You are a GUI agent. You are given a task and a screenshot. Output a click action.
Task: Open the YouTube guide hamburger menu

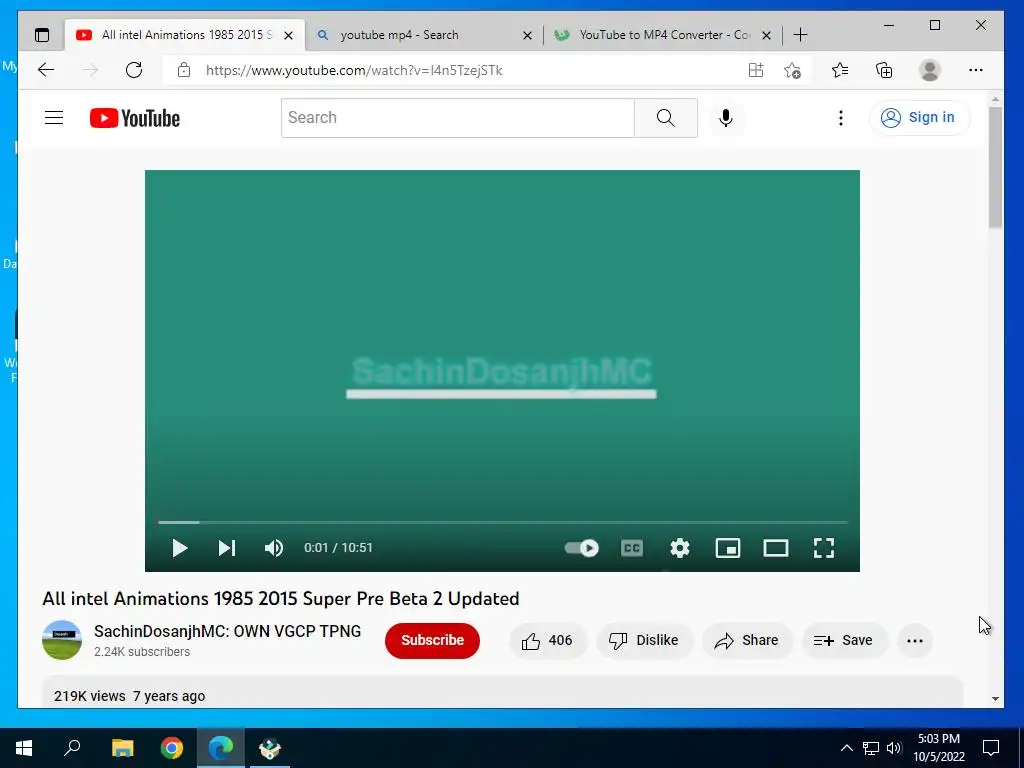coord(54,118)
